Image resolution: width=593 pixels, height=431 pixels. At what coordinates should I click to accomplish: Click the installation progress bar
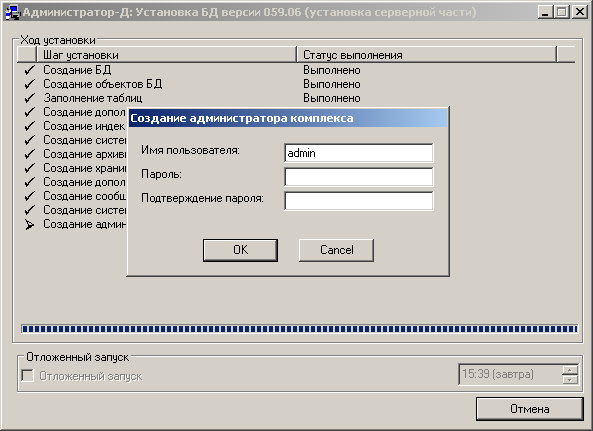point(300,329)
